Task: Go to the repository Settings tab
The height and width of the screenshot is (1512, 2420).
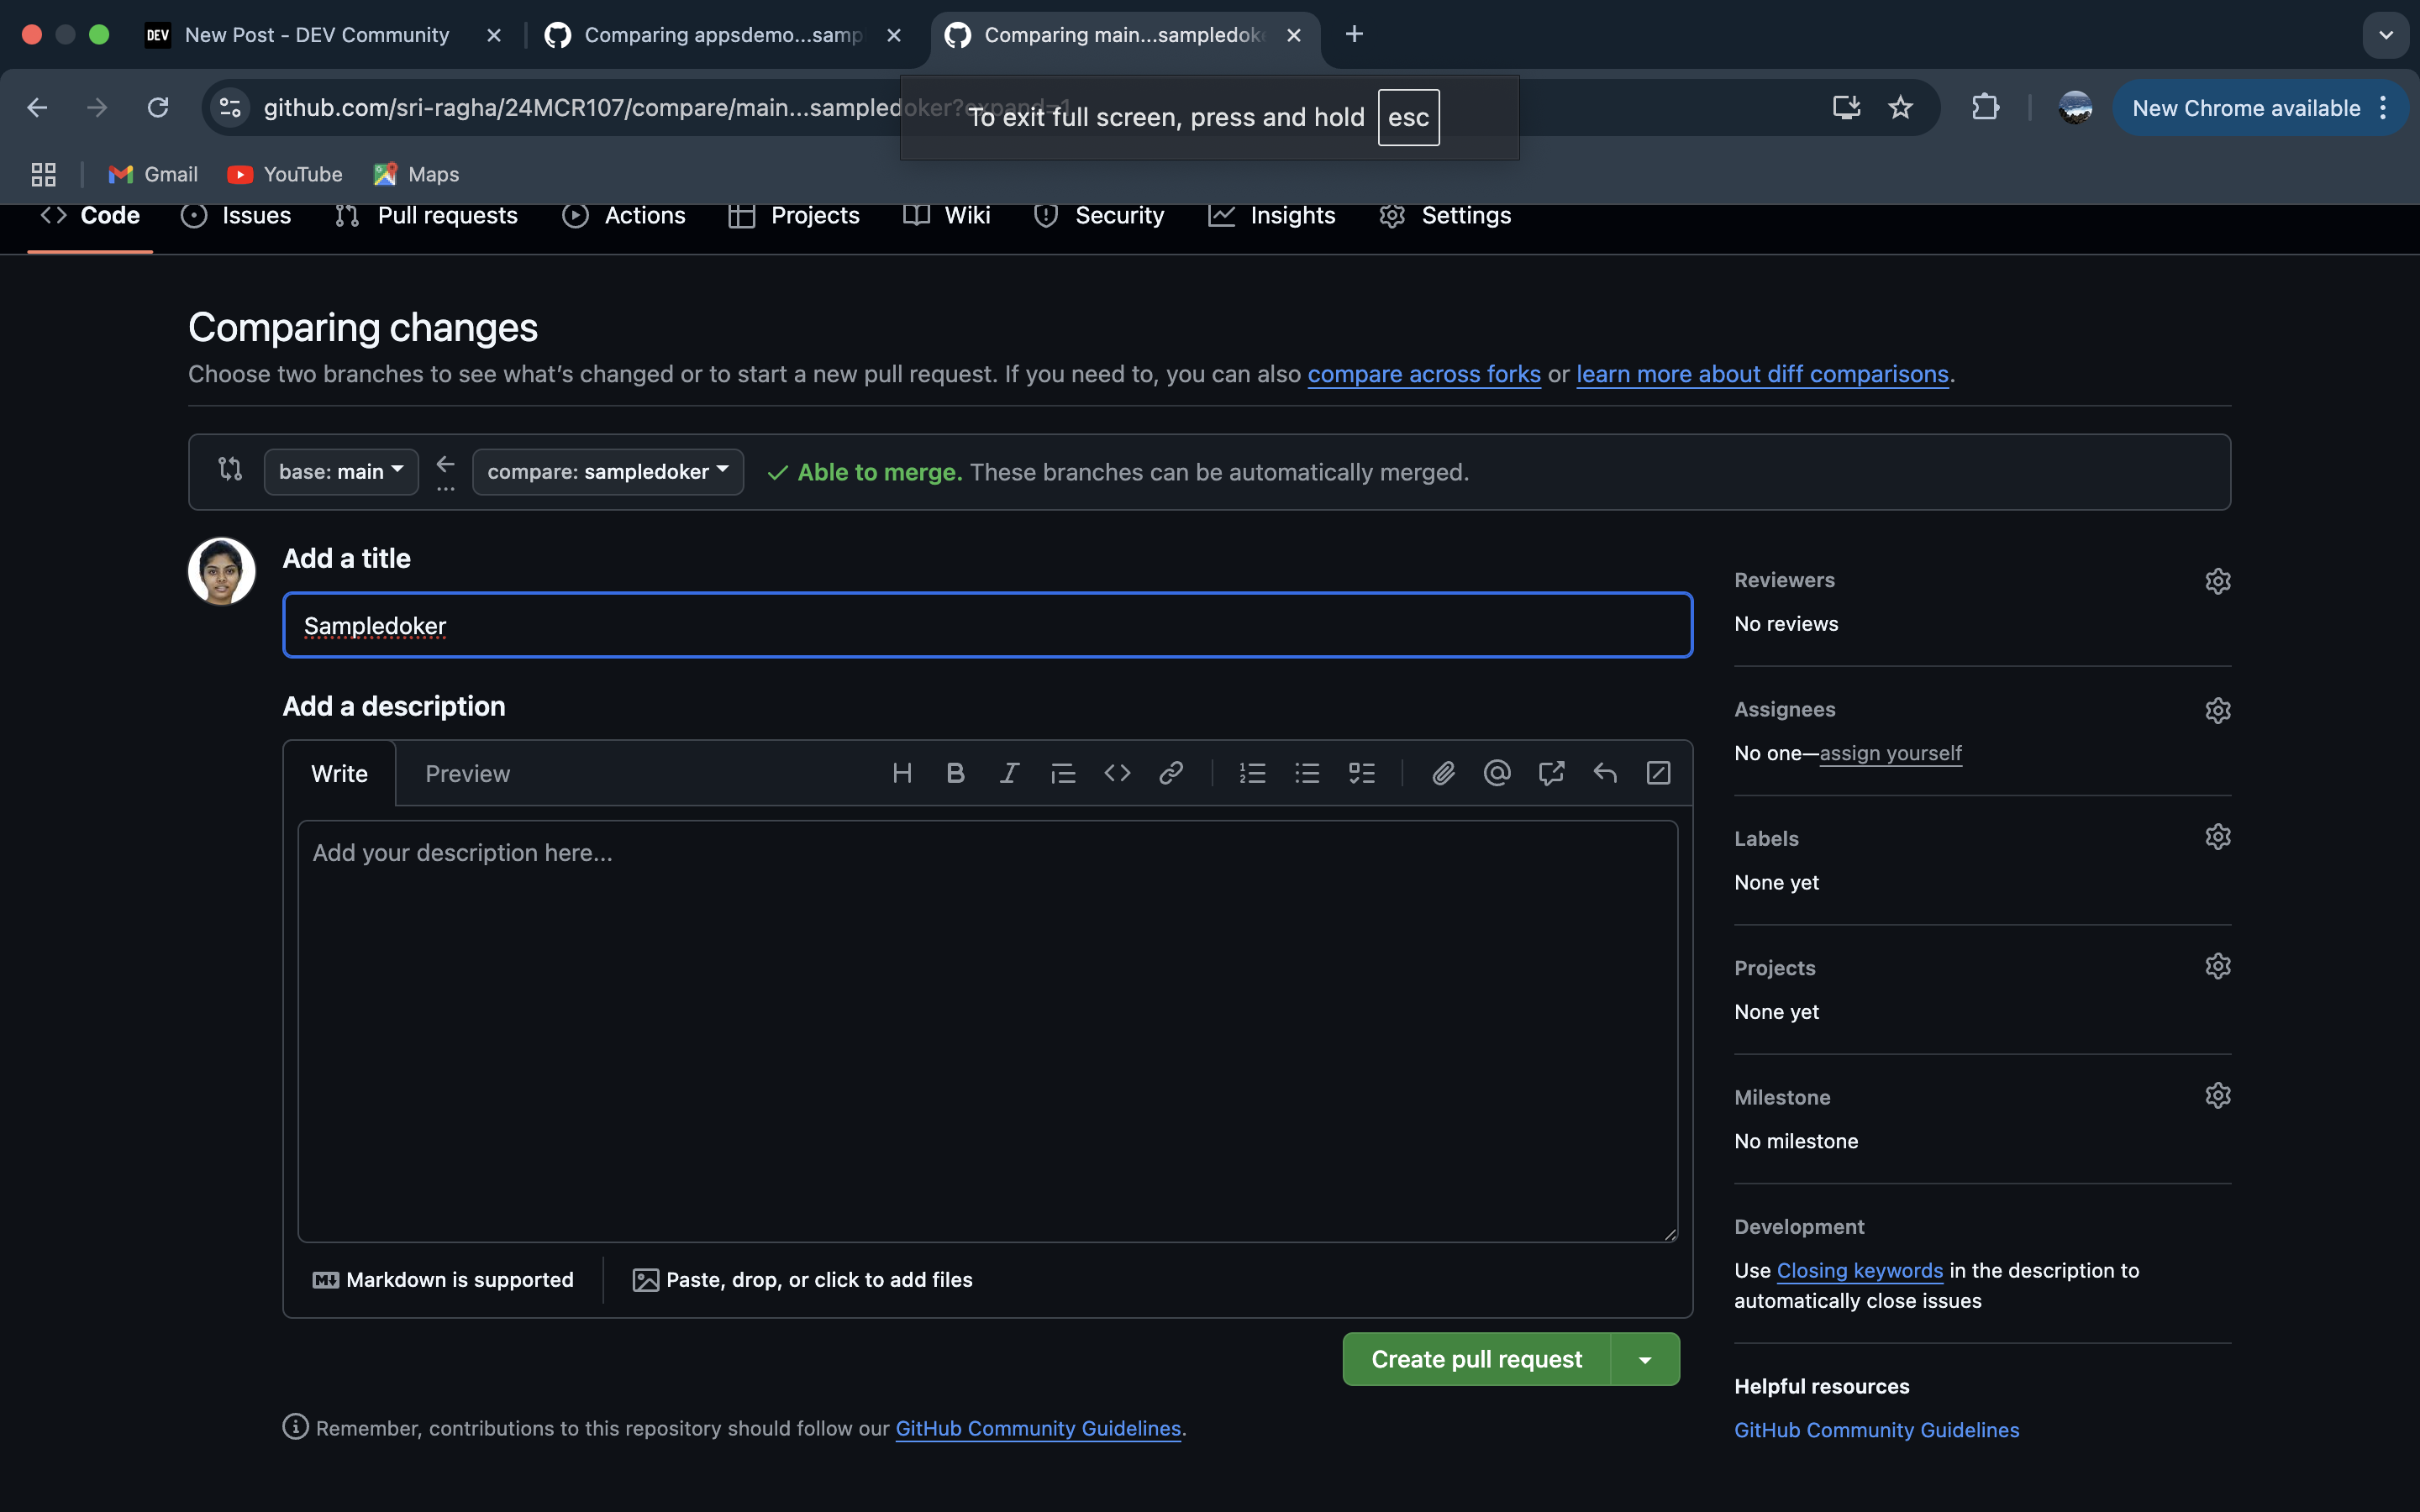Action: click(1445, 215)
